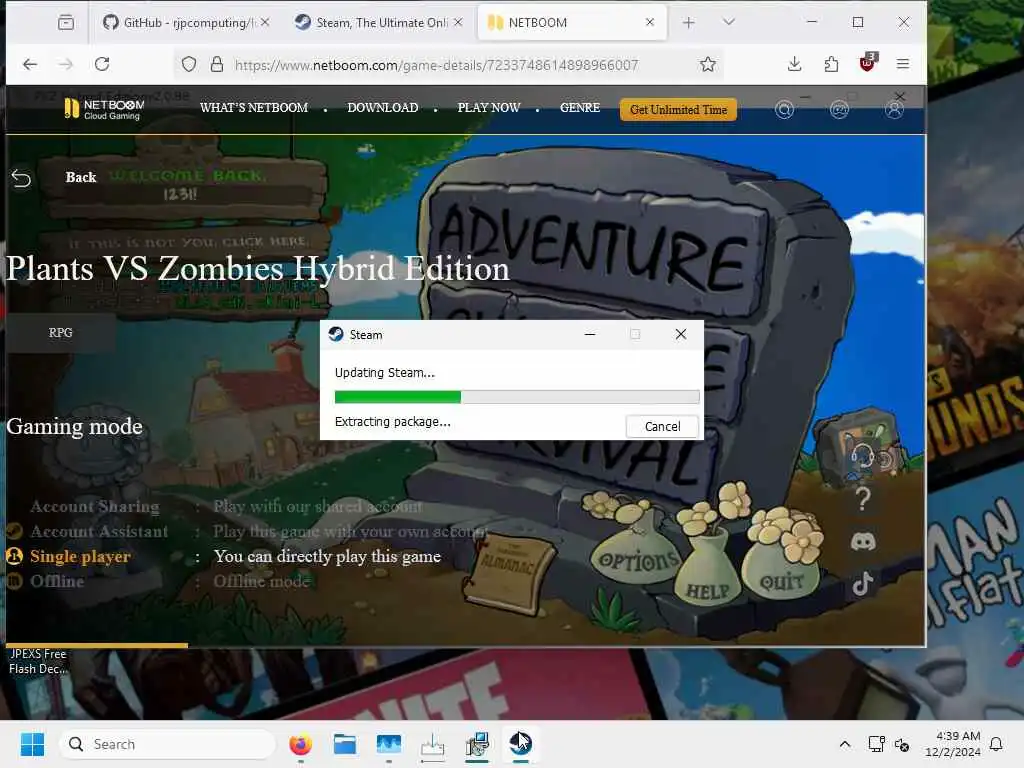
Task: Open a new browser tab
Action: point(688,22)
